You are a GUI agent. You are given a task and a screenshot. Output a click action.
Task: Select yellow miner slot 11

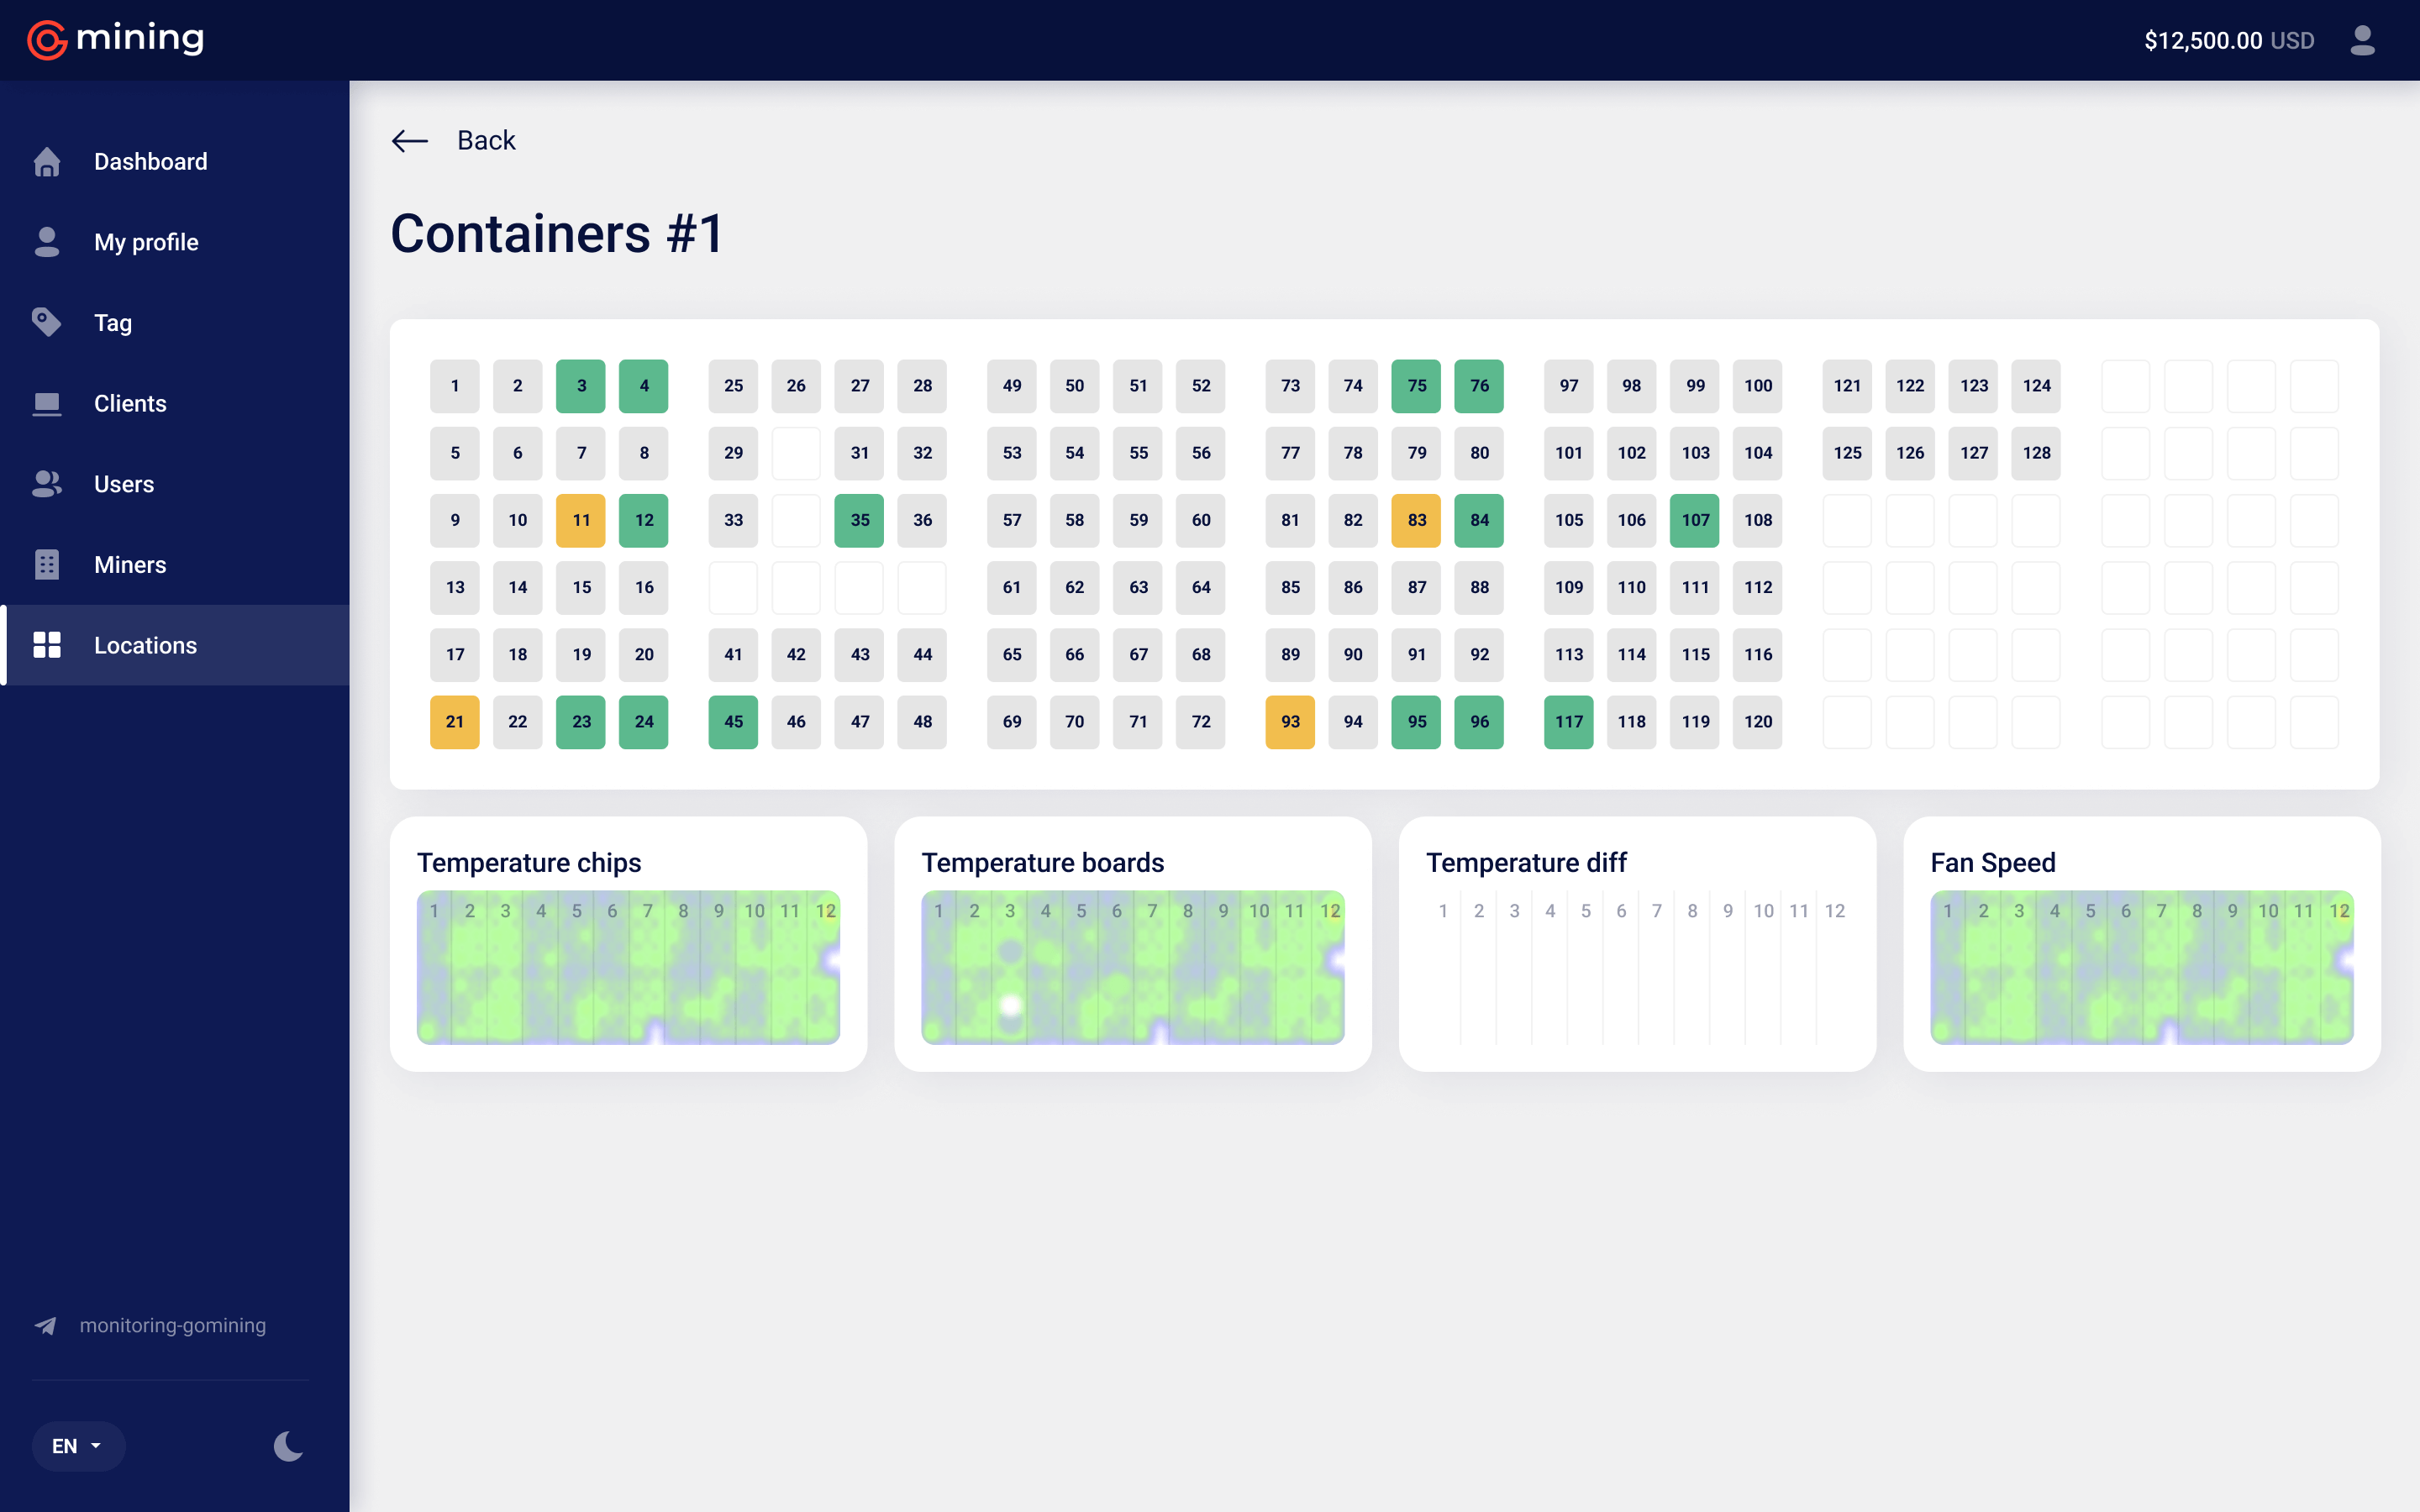click(x=581, y=520)
